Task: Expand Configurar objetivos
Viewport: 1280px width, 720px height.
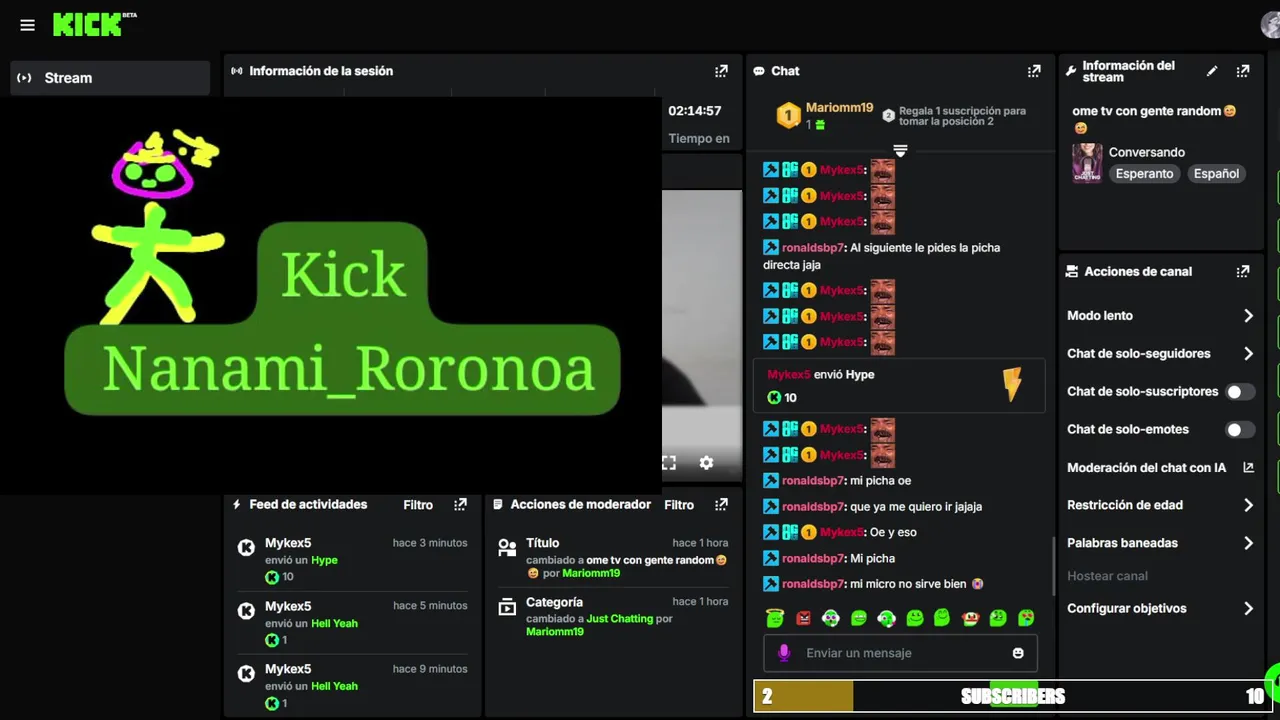Action: click(x=1248, y=608)
